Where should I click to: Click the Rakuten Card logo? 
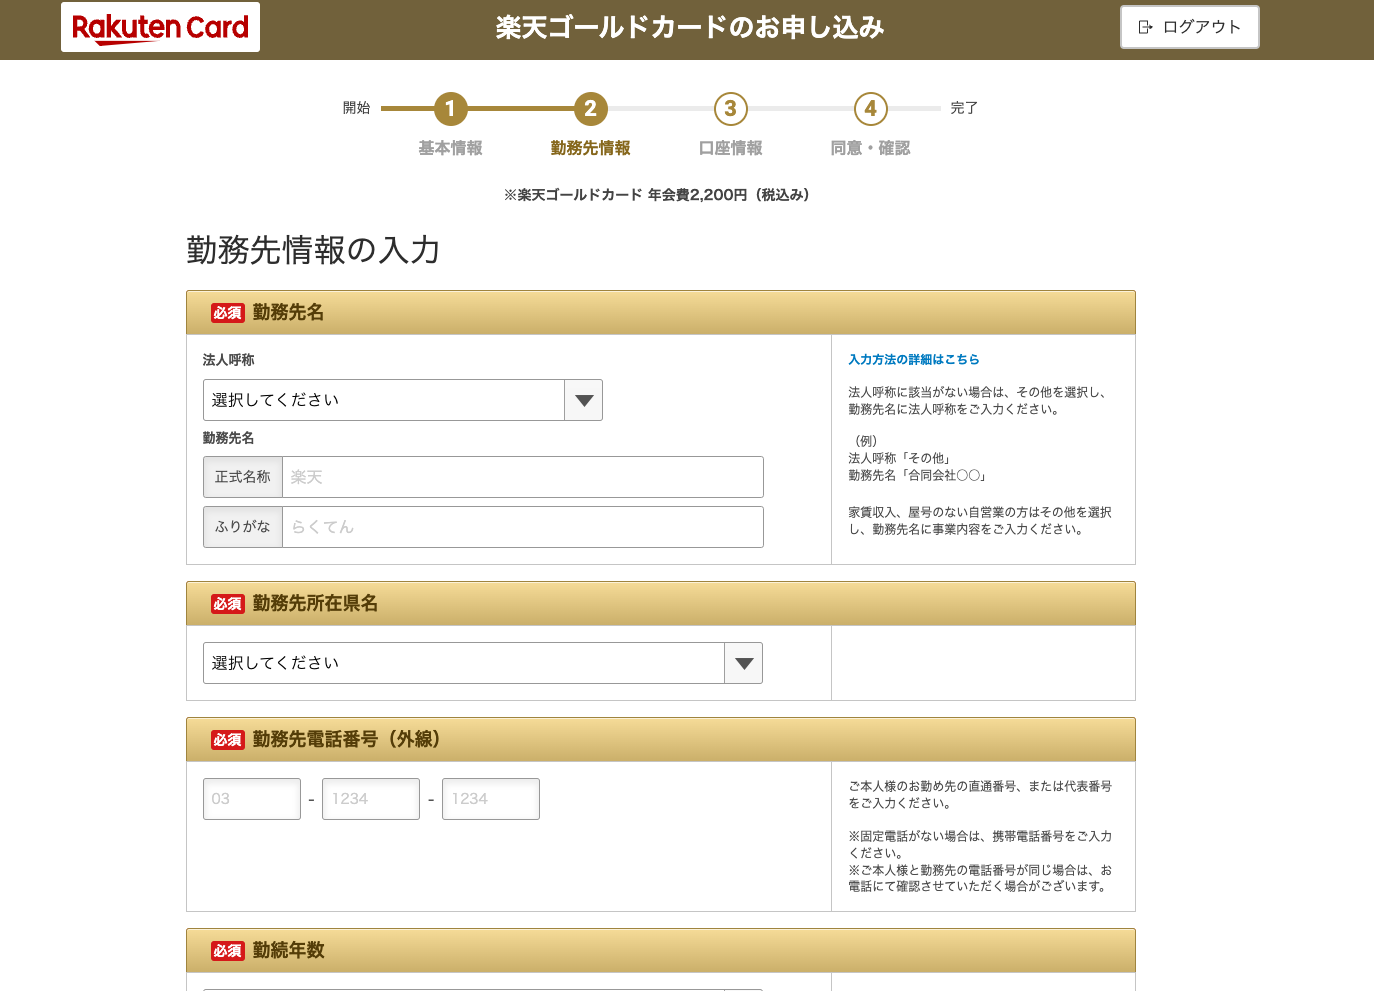160,27
